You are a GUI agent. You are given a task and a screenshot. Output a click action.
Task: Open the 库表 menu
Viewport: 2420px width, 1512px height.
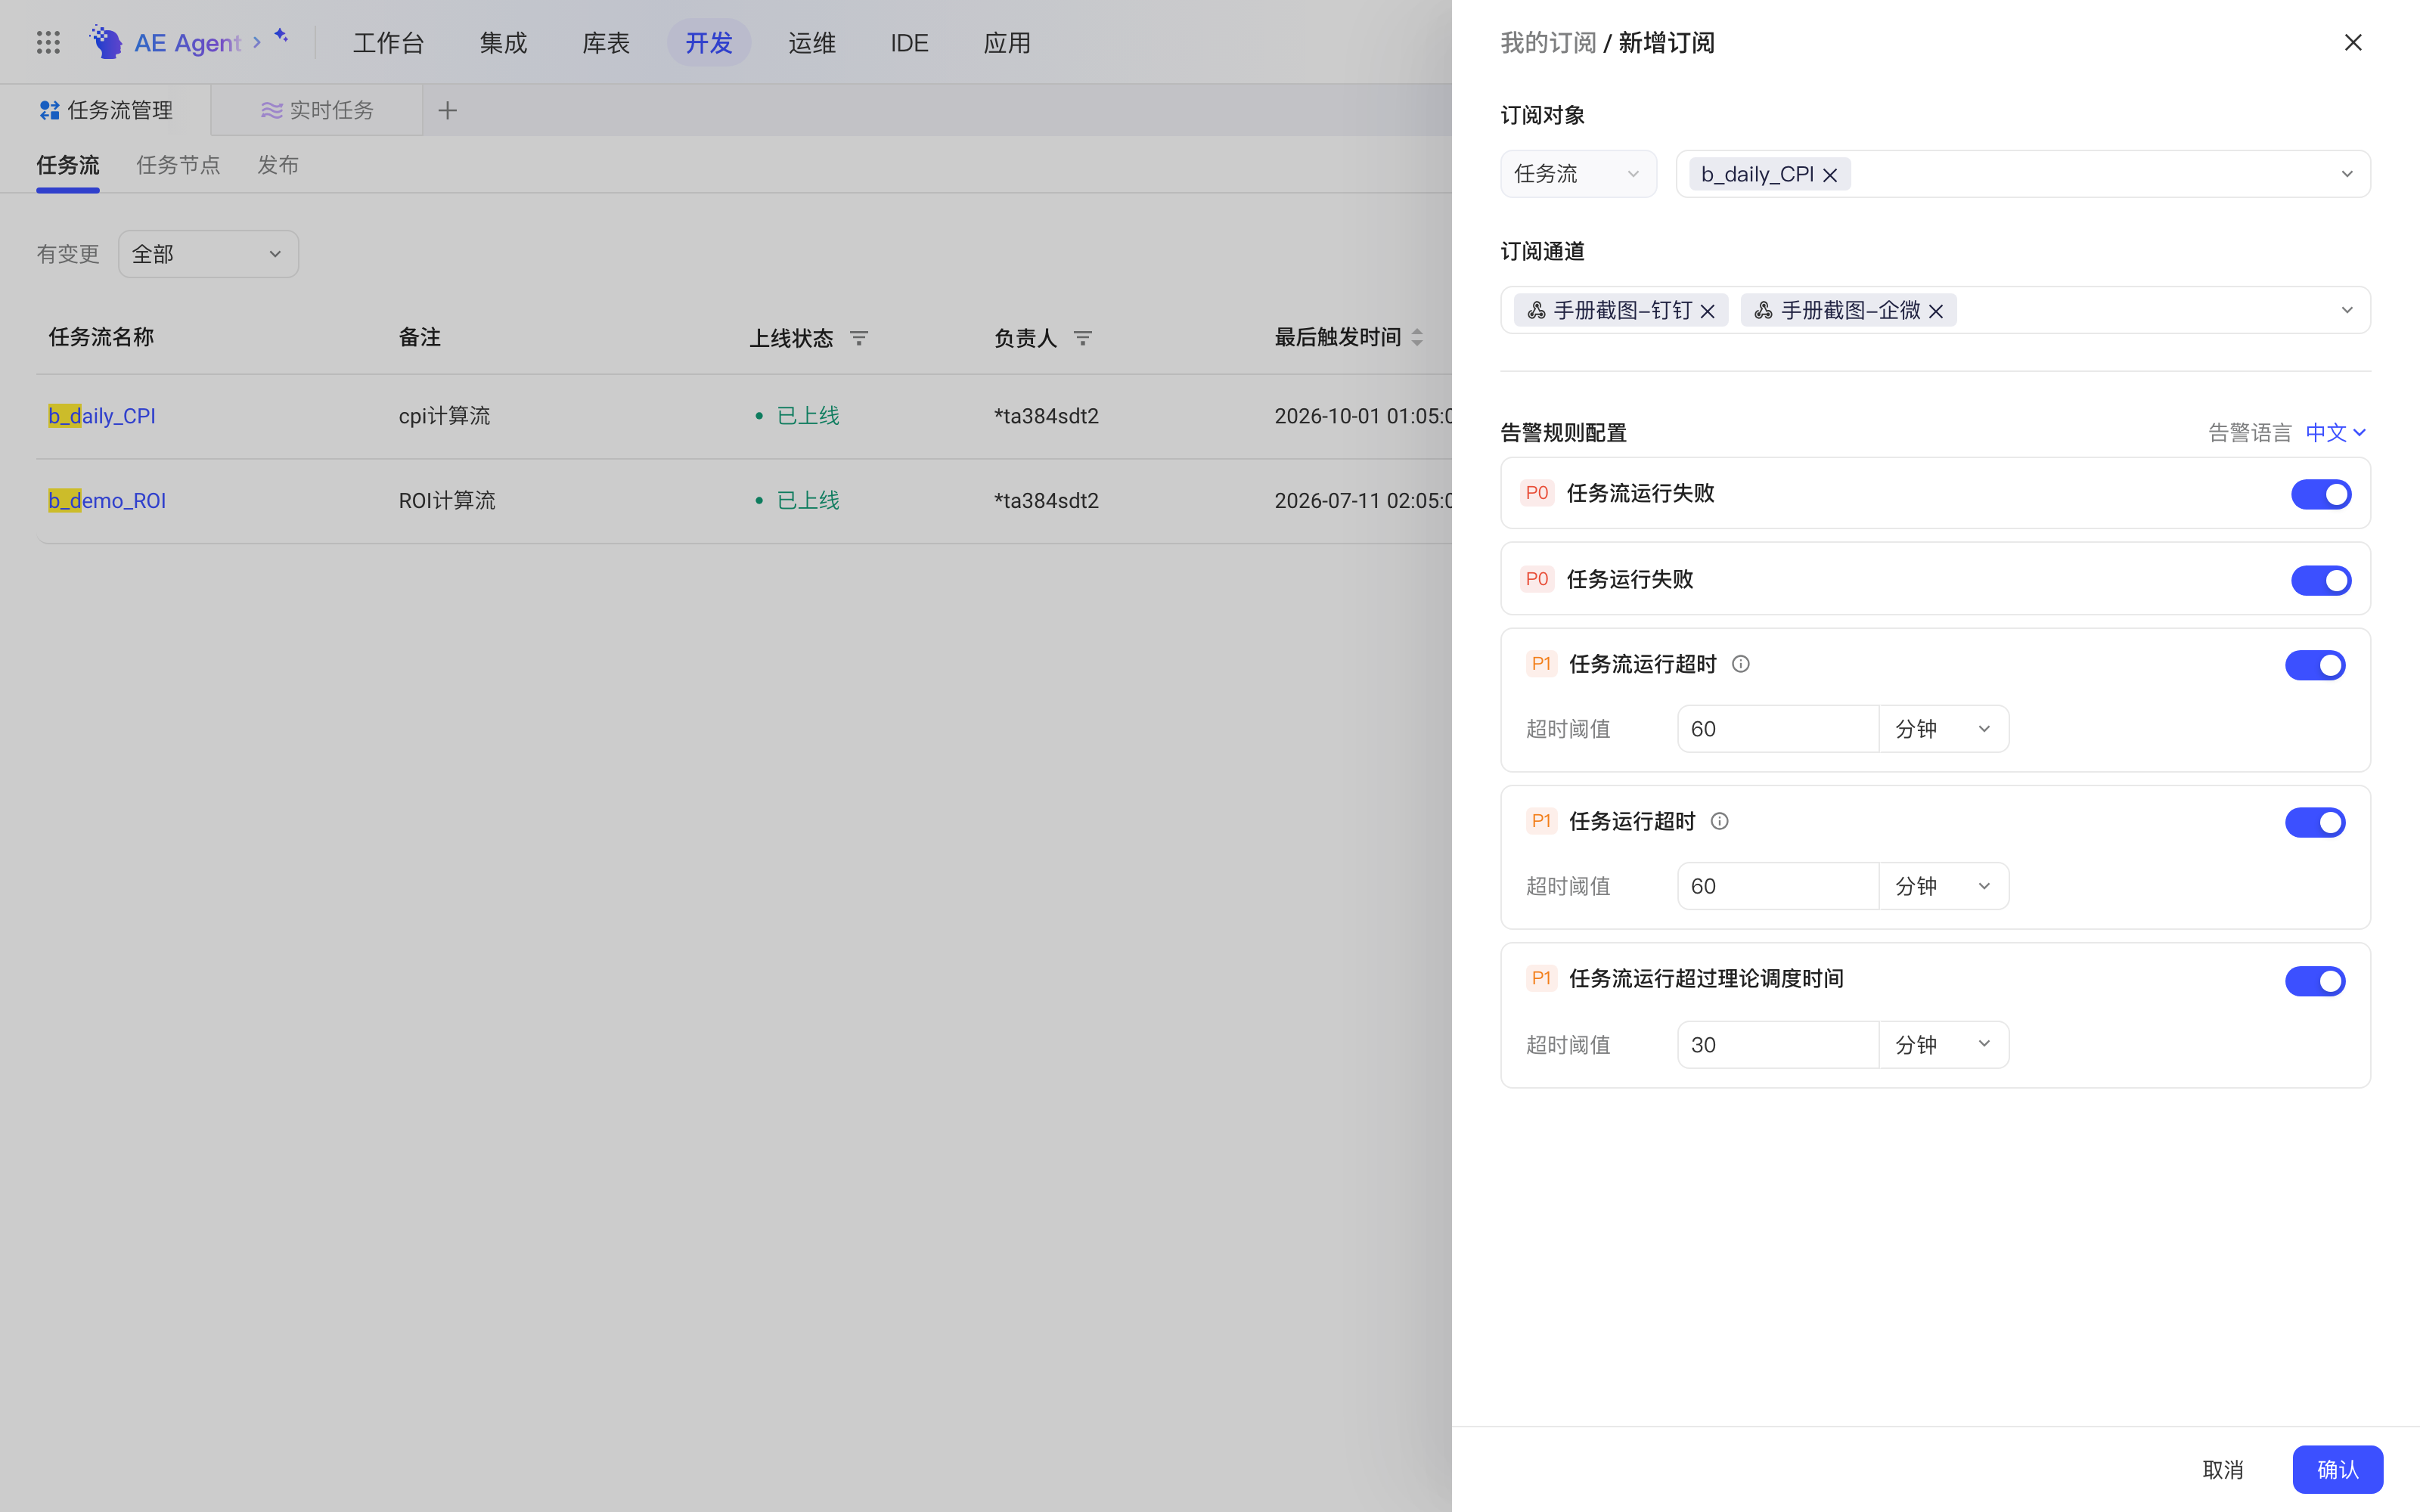605,42
